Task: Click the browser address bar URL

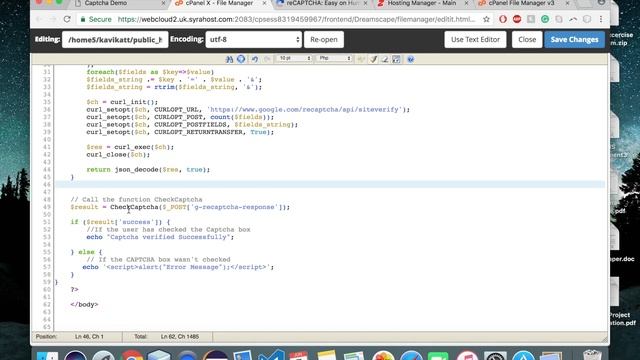Action: tap(296, 19)
